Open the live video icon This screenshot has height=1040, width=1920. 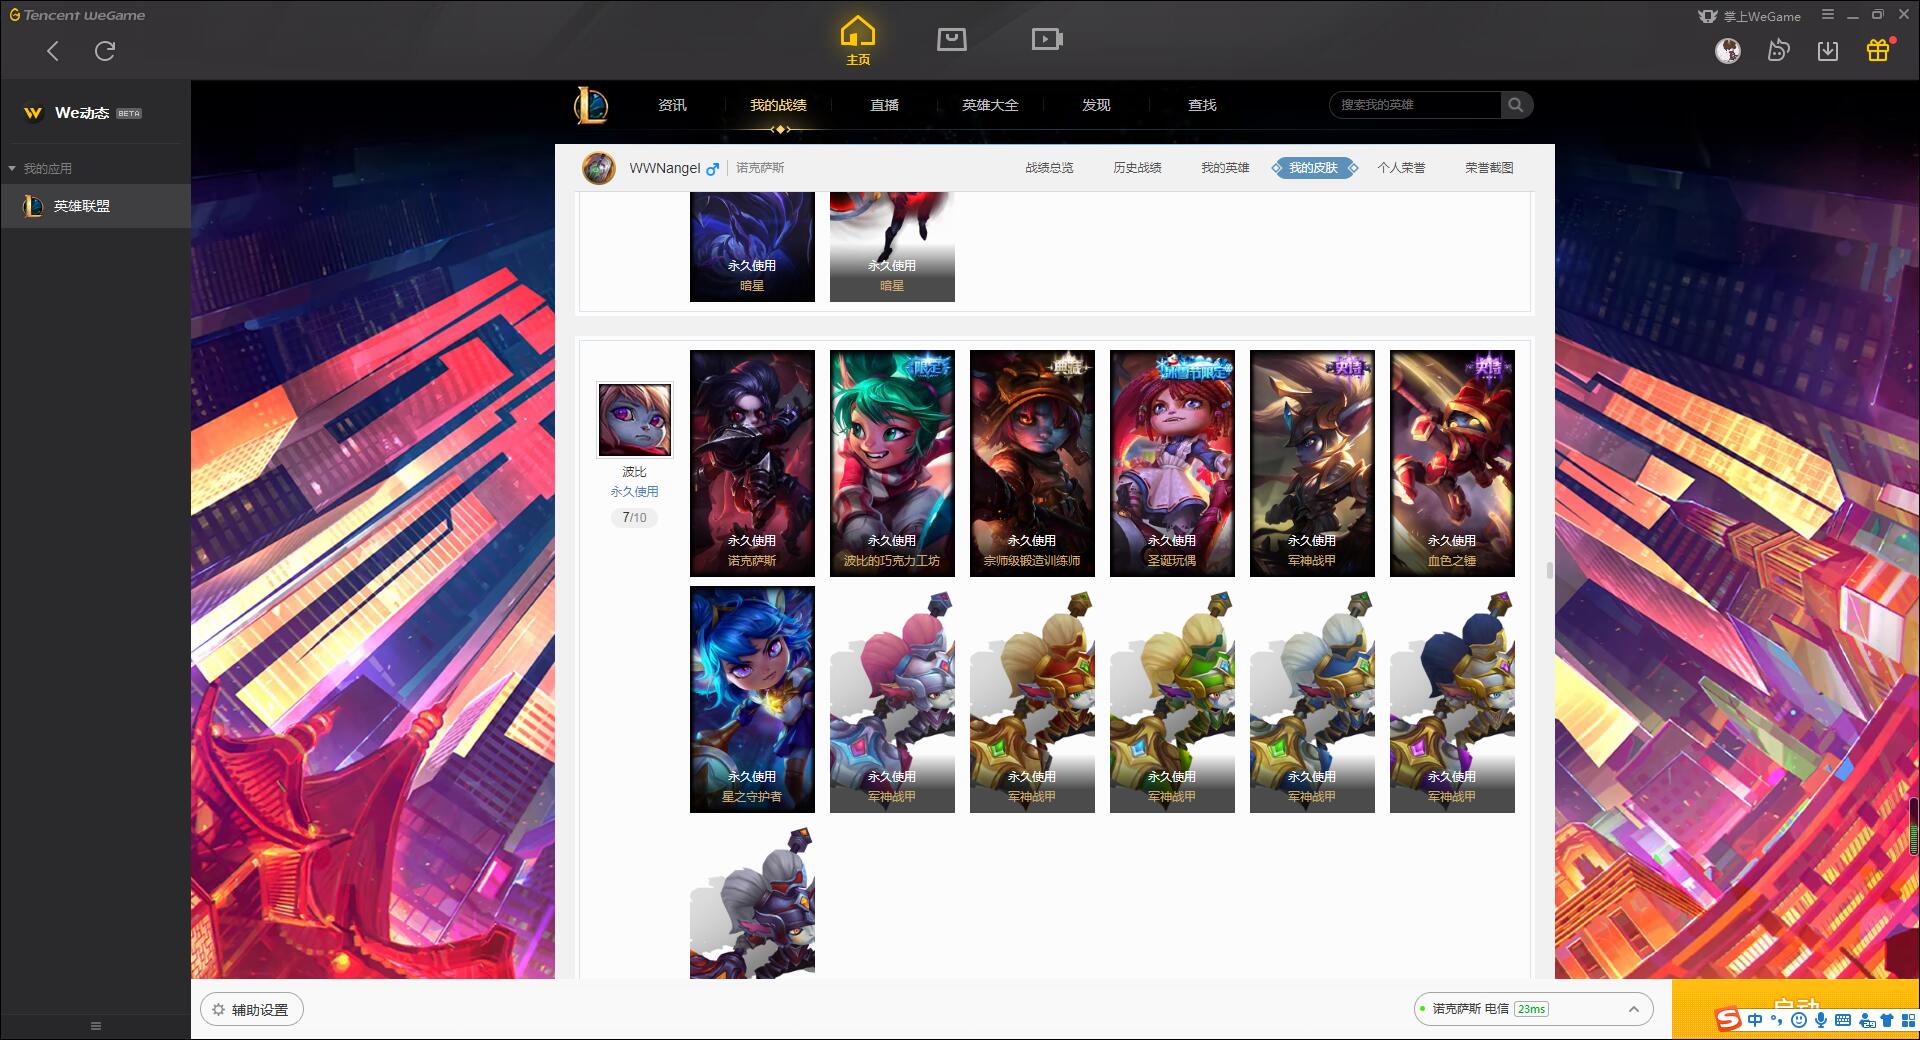1047,39
